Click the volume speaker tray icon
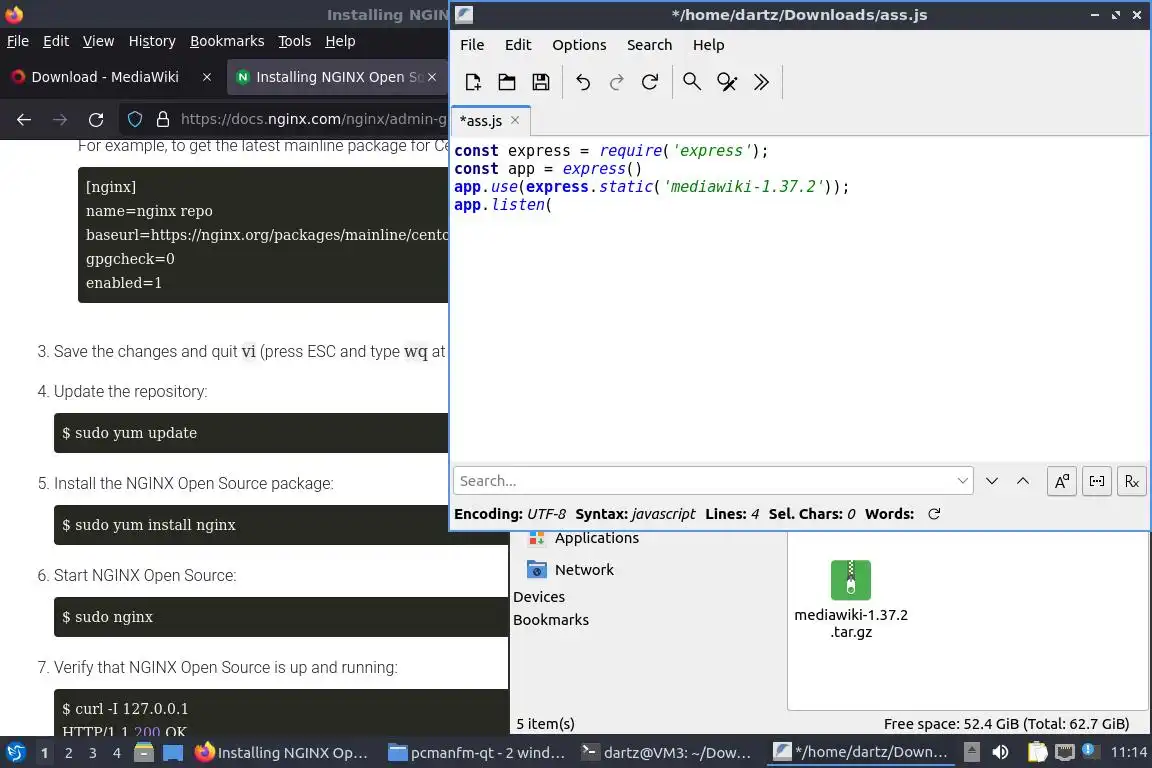The height and width of the screenshot is (768, 1152). point(1000,752)
